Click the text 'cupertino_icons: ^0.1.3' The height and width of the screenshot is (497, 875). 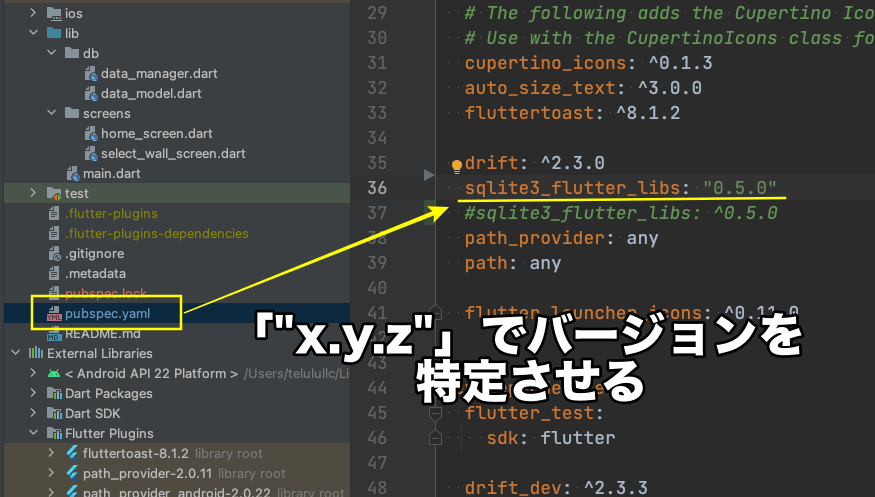click(x=589, y=63)
